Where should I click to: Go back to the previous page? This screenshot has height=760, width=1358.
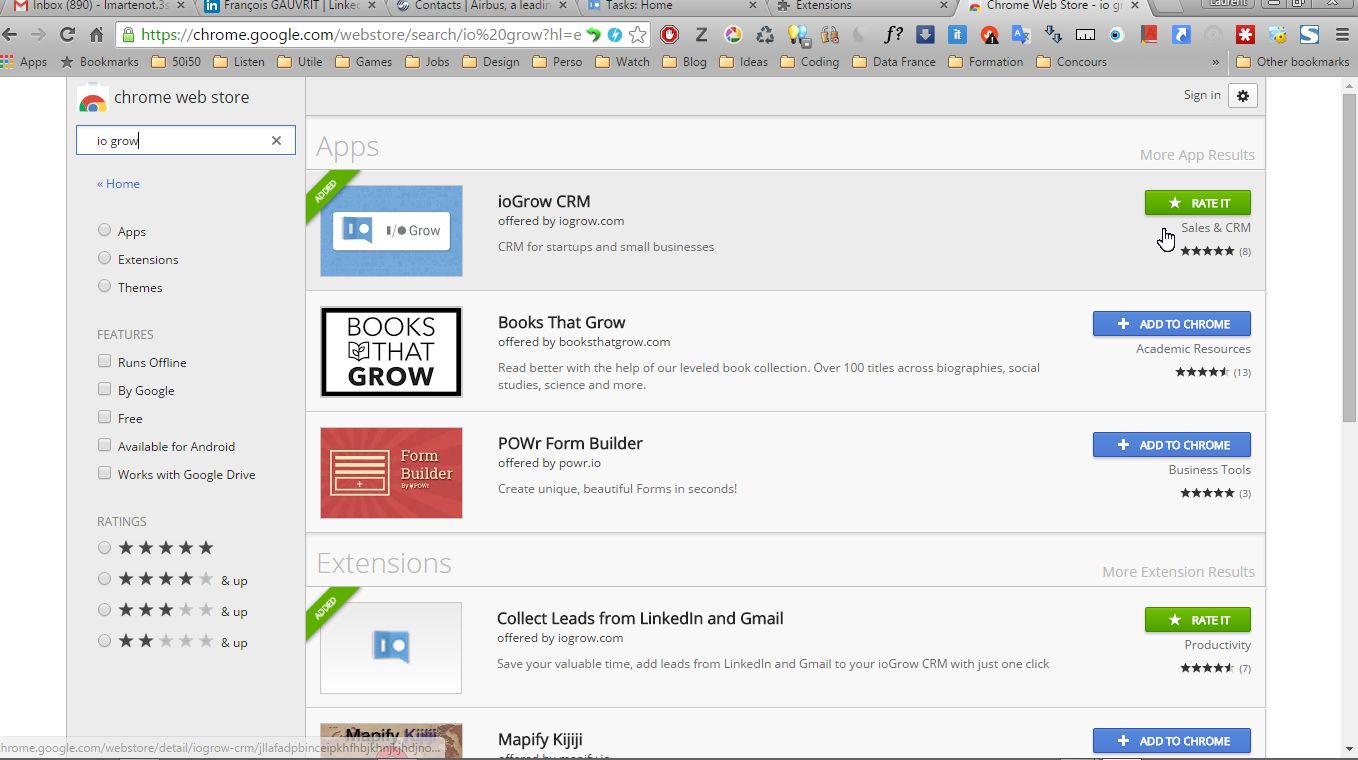10,35
